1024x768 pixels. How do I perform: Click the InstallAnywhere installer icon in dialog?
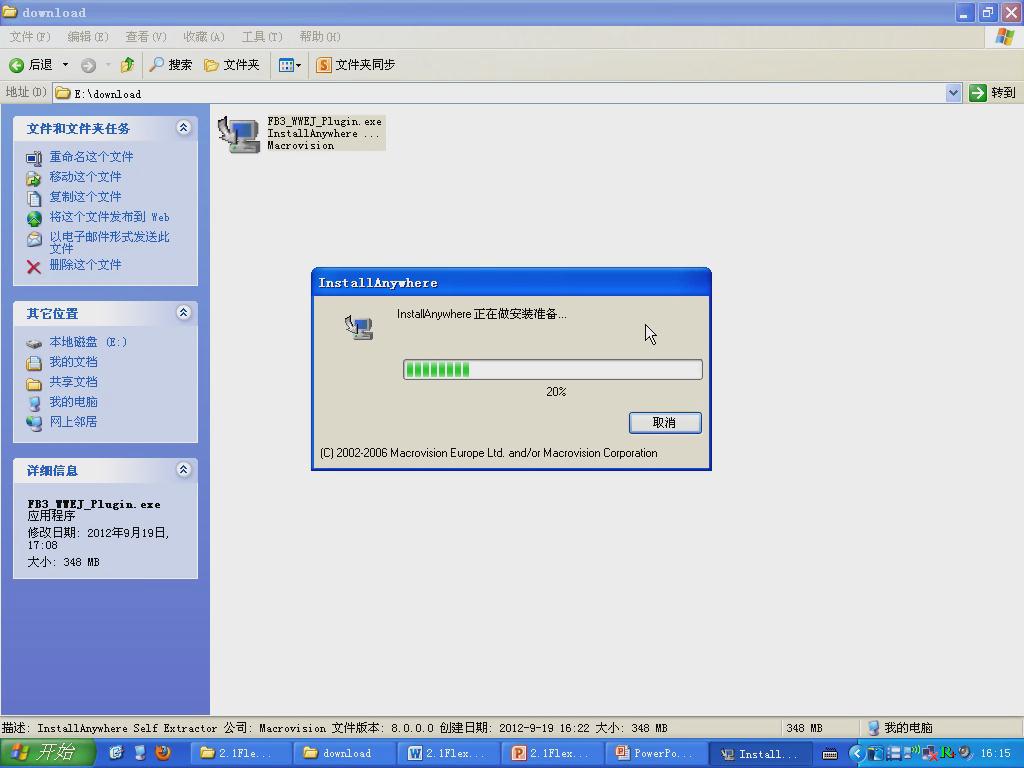pyautogui.click(x=359, y=327)
